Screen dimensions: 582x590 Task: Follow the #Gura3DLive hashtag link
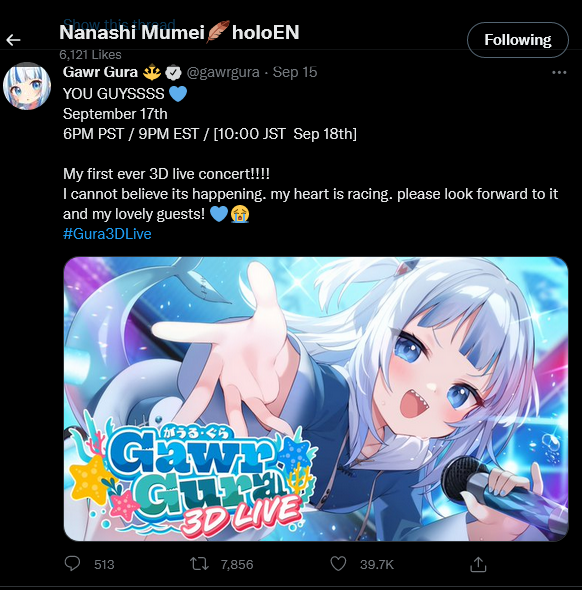click(x=107, y=234)
